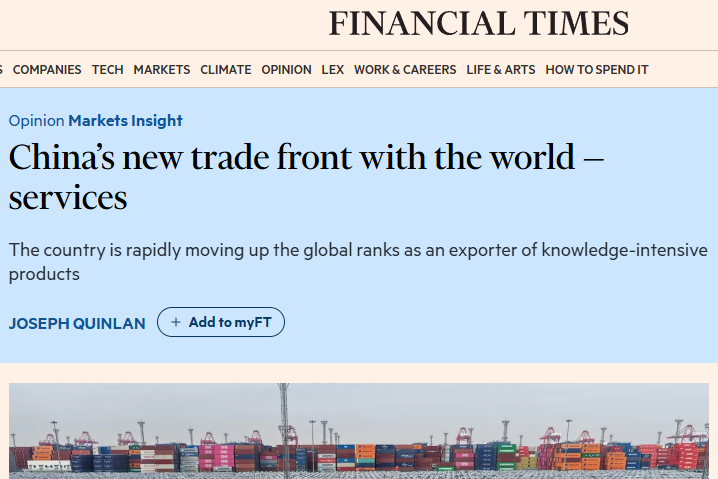Navigate to the Opinion section
Screen dimensions: 718x479
point(286,70)
